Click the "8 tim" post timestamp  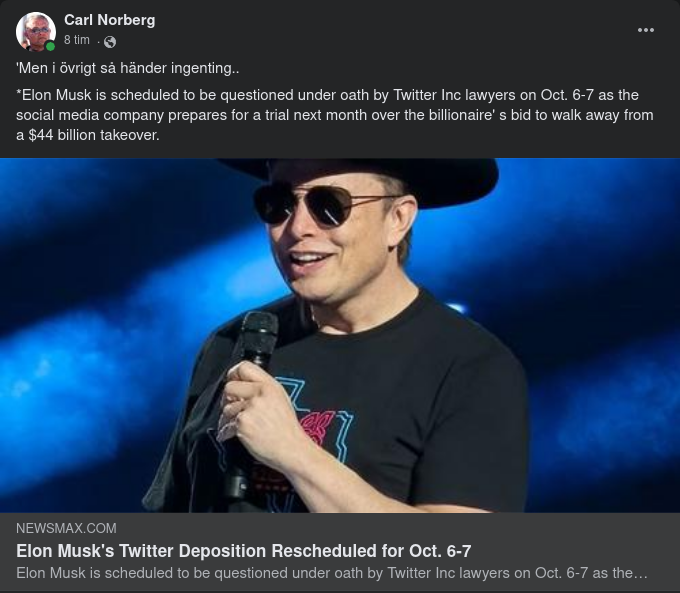coord(77,40)
